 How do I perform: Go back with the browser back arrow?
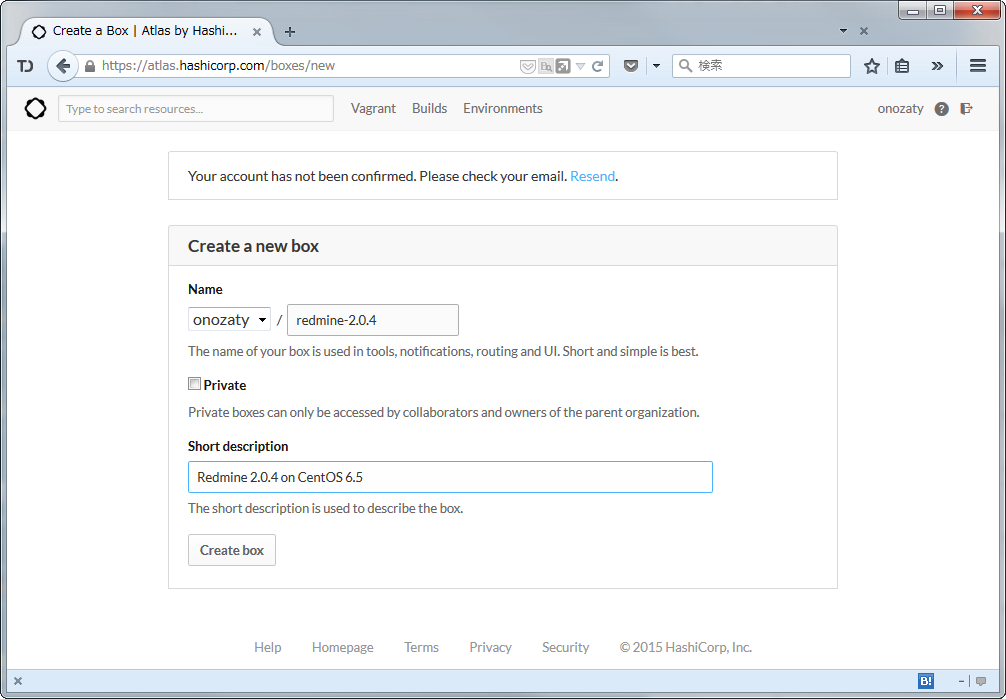click(63, 65)
